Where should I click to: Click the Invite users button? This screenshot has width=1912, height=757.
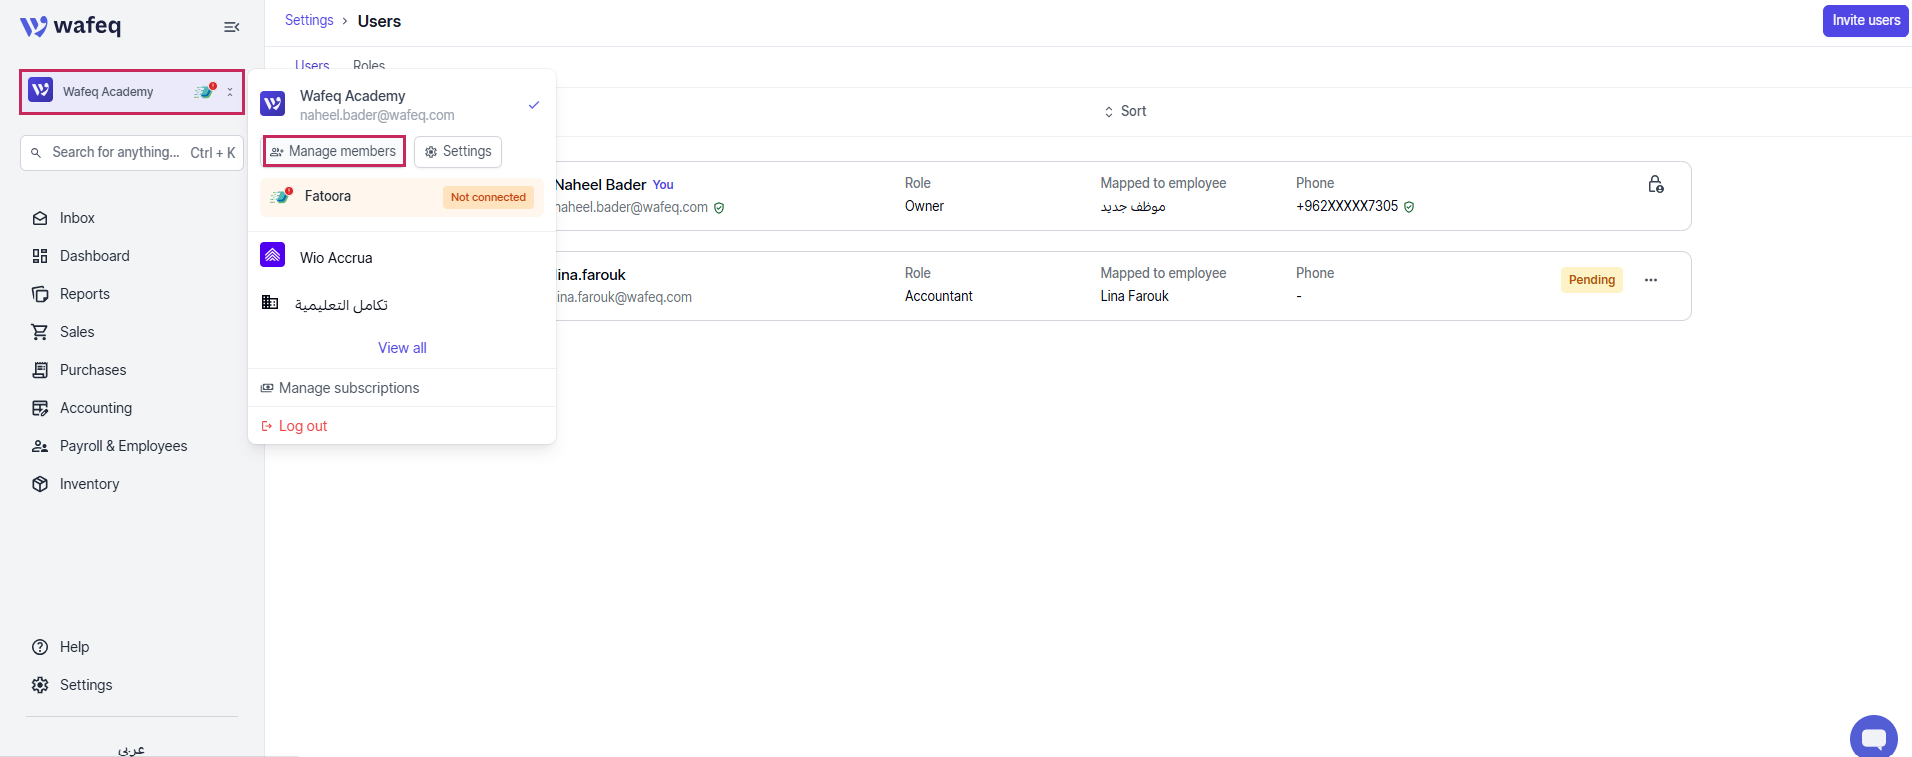[x=1866, y=21]
